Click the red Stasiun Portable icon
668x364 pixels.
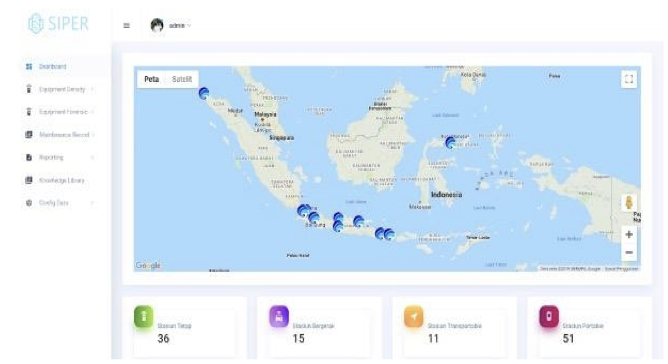[549, 317]
